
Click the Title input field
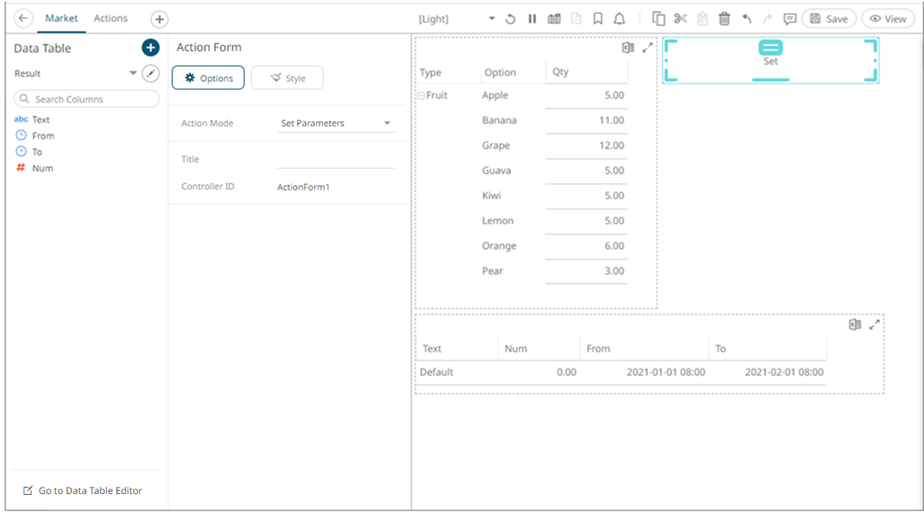(x=336, y=159)
